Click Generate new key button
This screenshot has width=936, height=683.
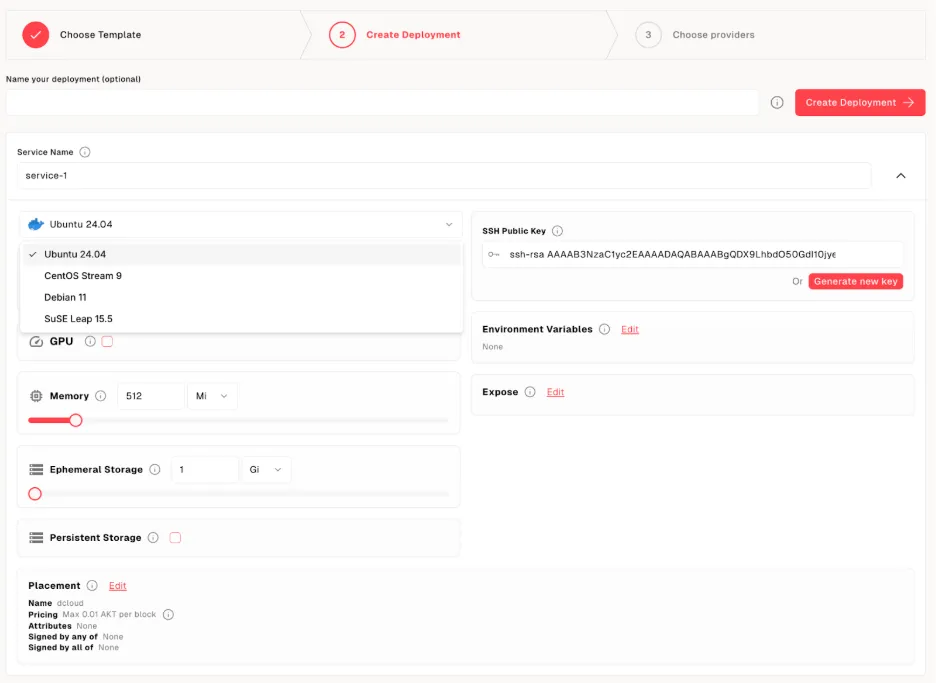[855, 282]
